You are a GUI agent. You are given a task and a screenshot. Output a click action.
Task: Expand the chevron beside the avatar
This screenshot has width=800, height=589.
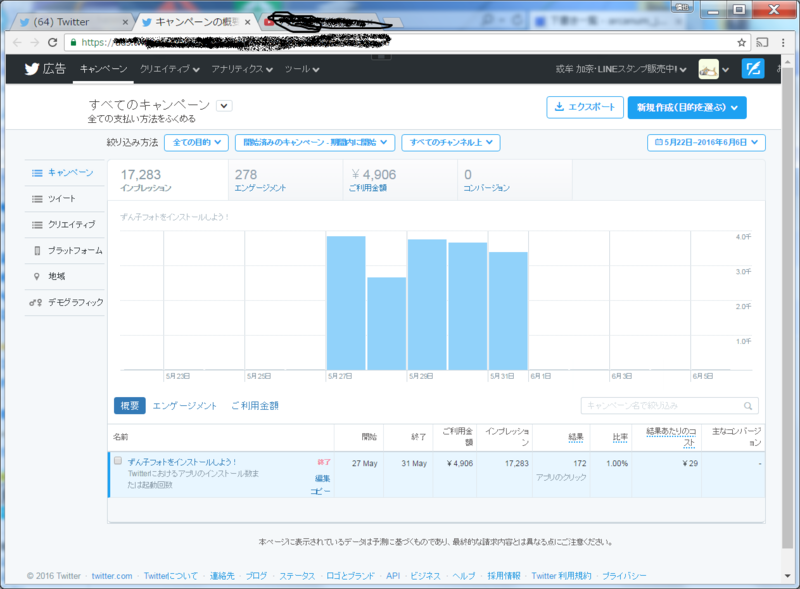725,69
